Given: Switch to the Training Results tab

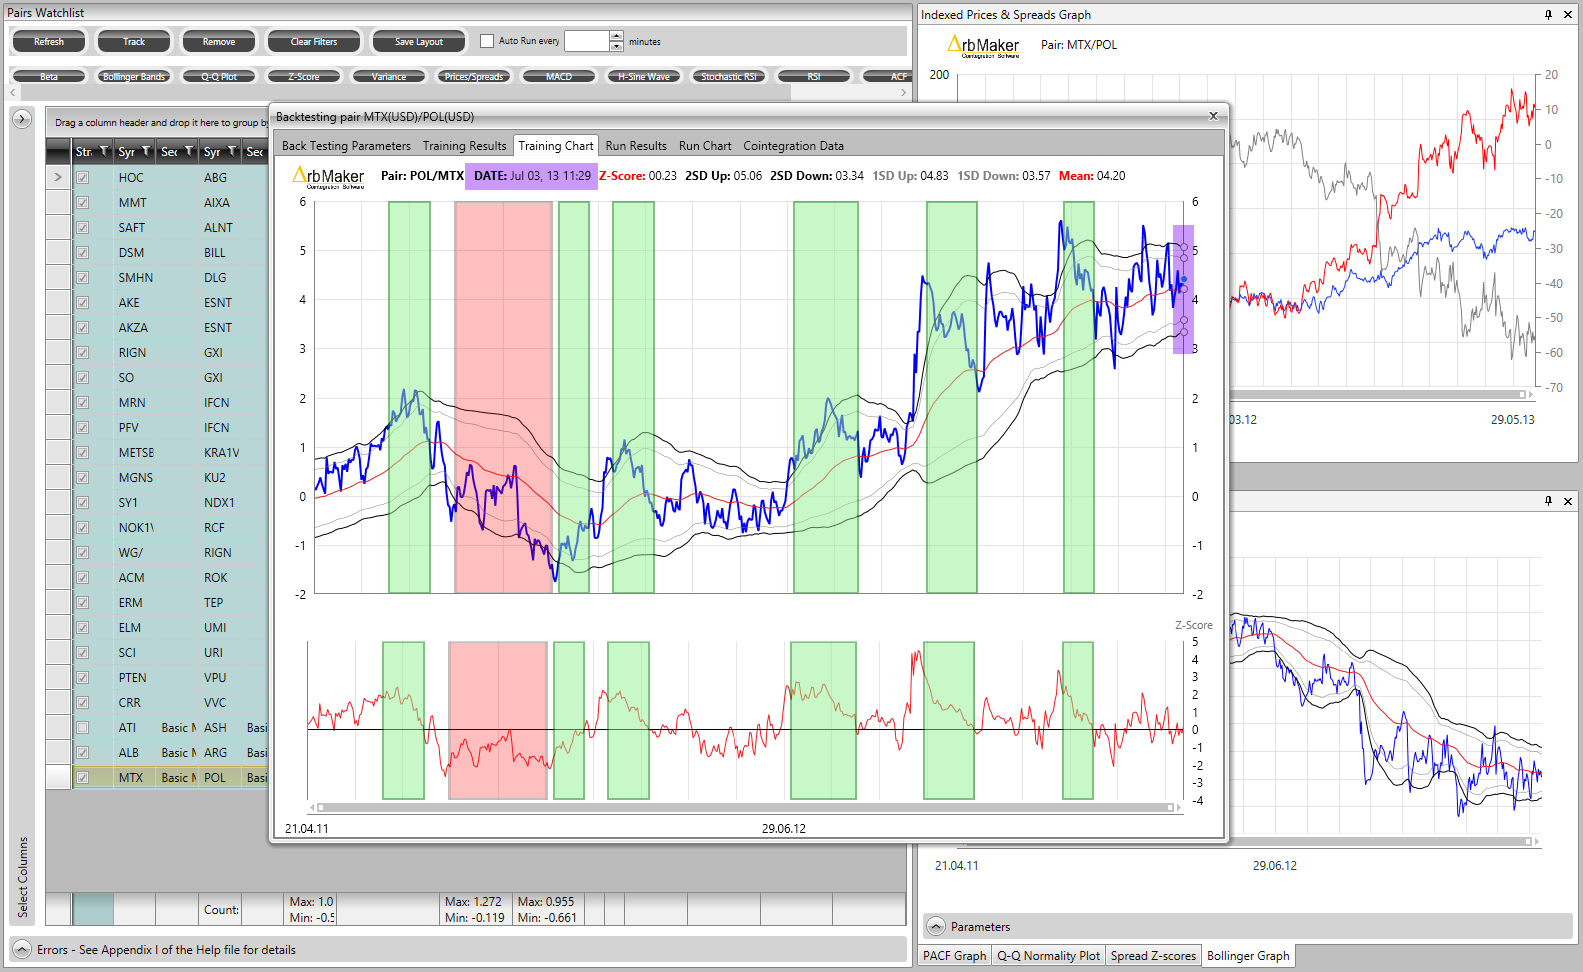Looking at the screenshot, I should click(464, 146).
